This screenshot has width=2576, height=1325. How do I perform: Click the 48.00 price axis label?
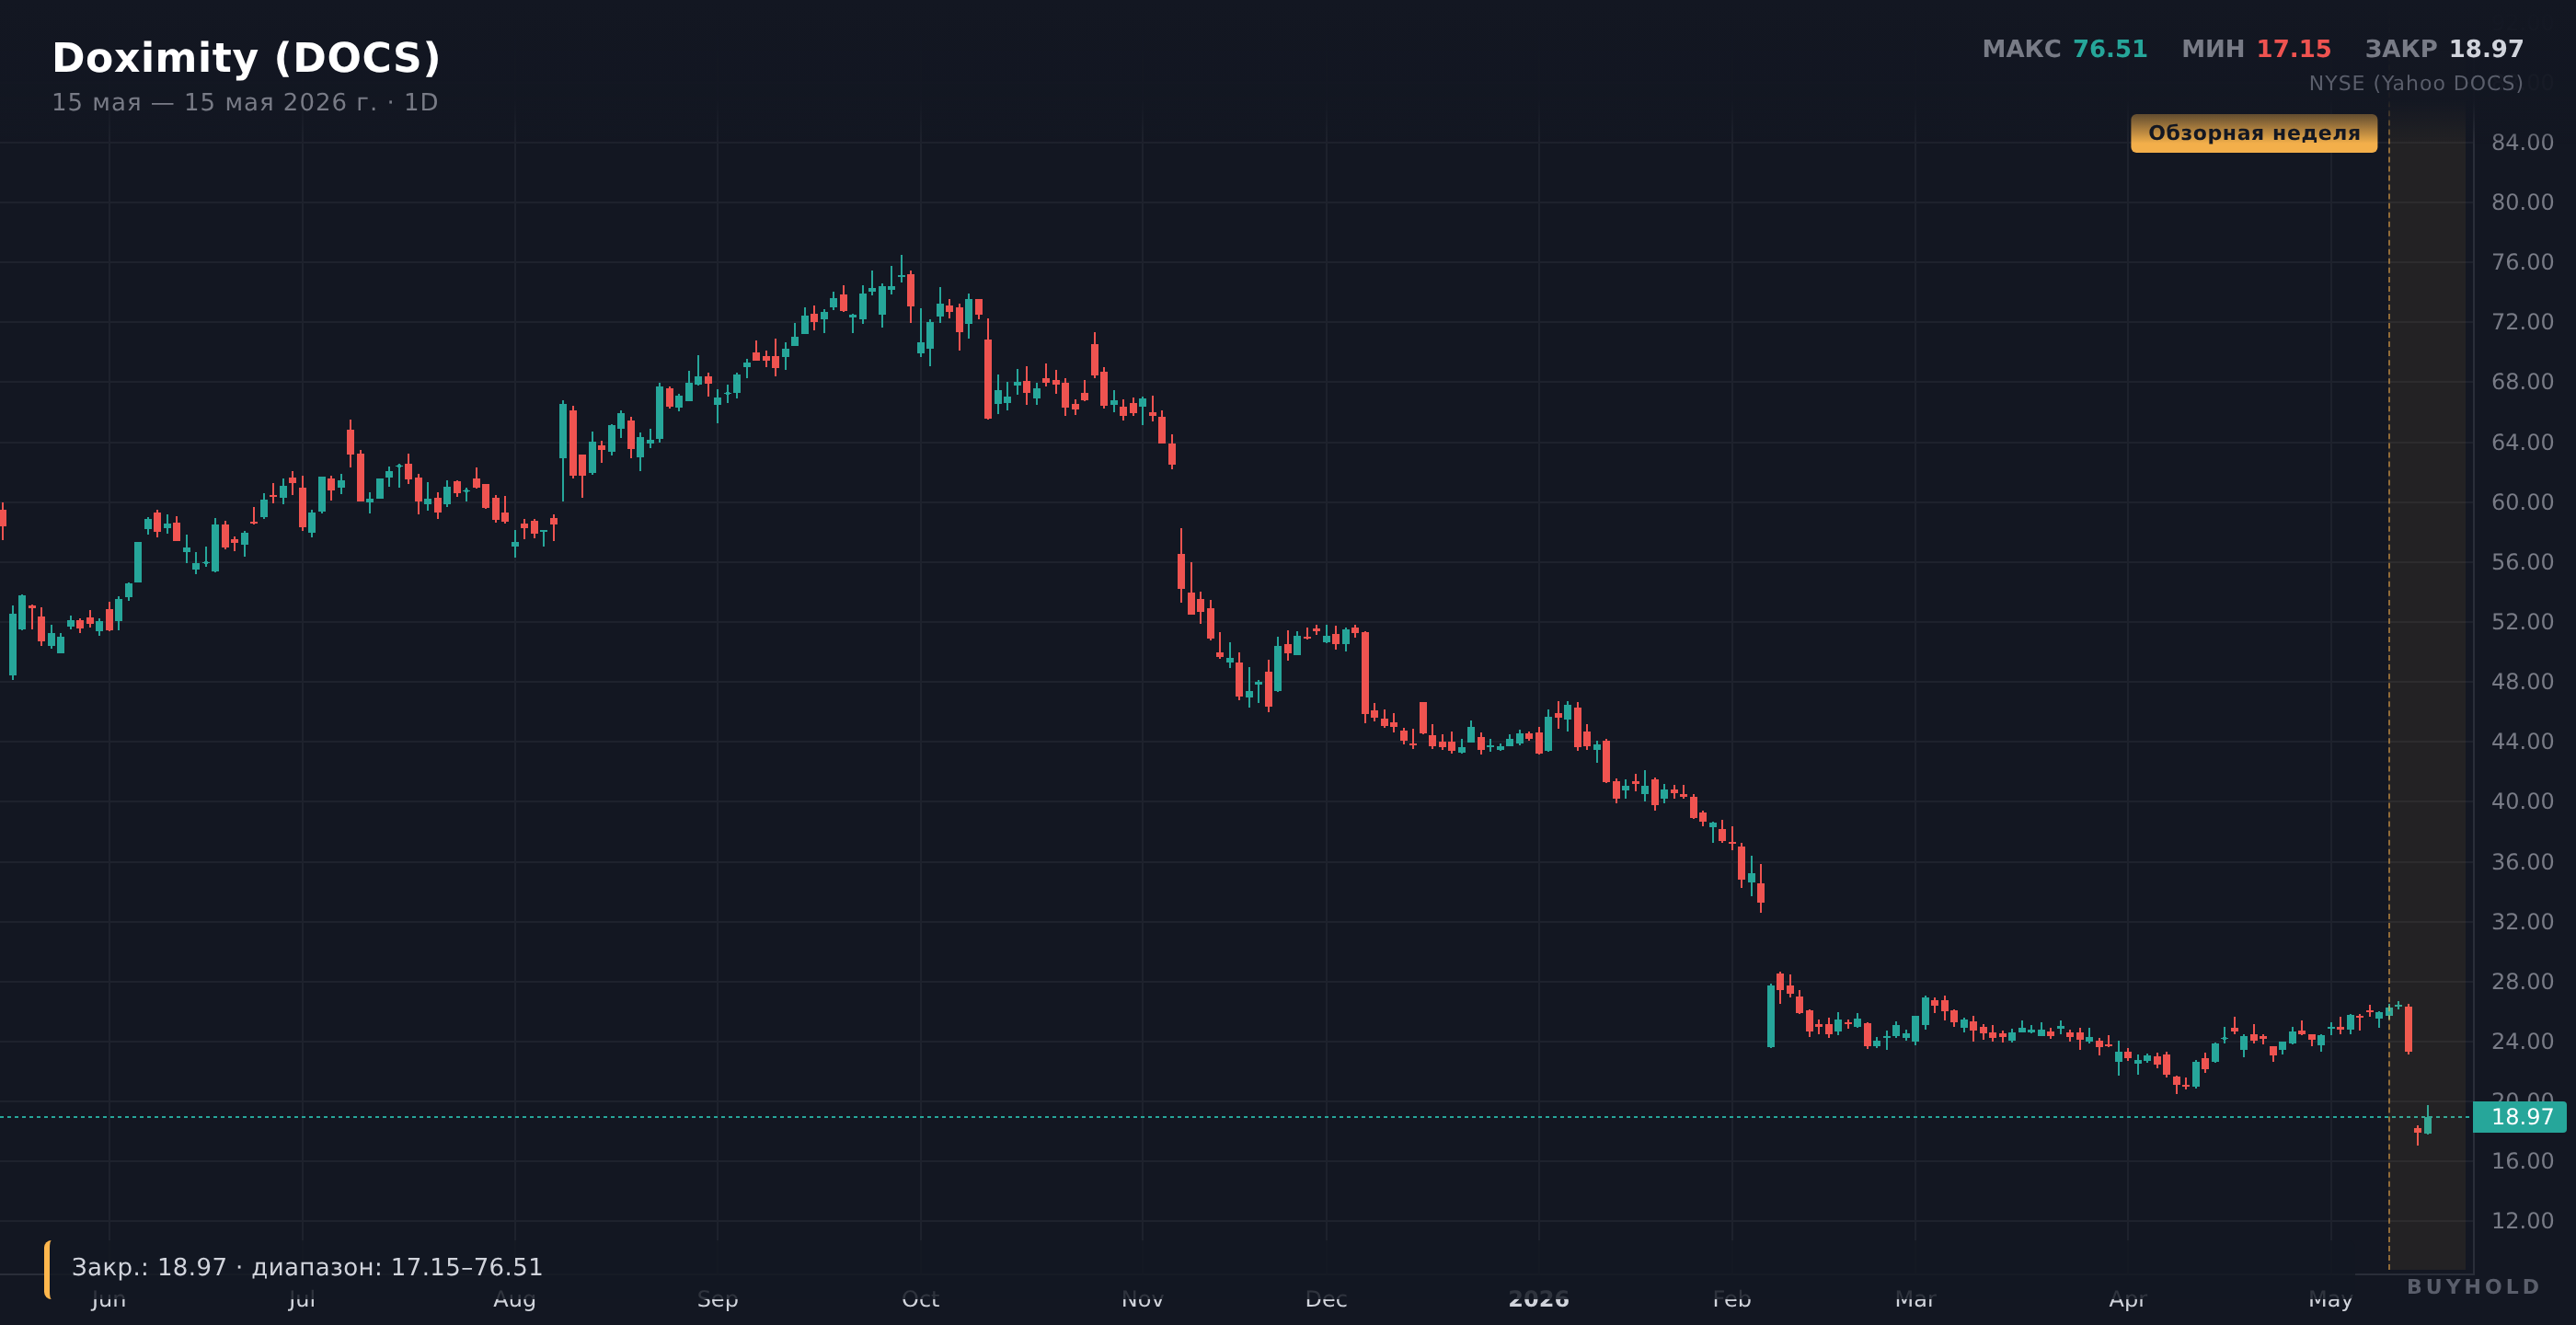[2522, 681]
